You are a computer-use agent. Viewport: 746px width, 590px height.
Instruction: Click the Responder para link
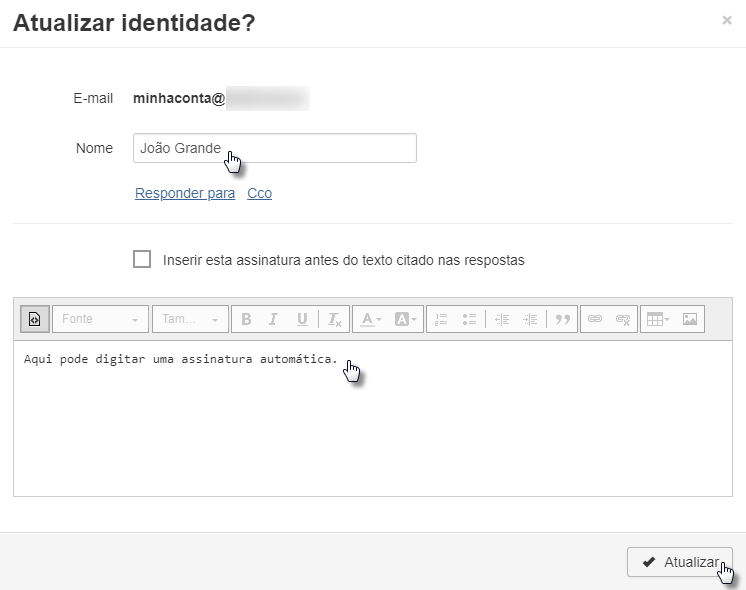(185, 193)
